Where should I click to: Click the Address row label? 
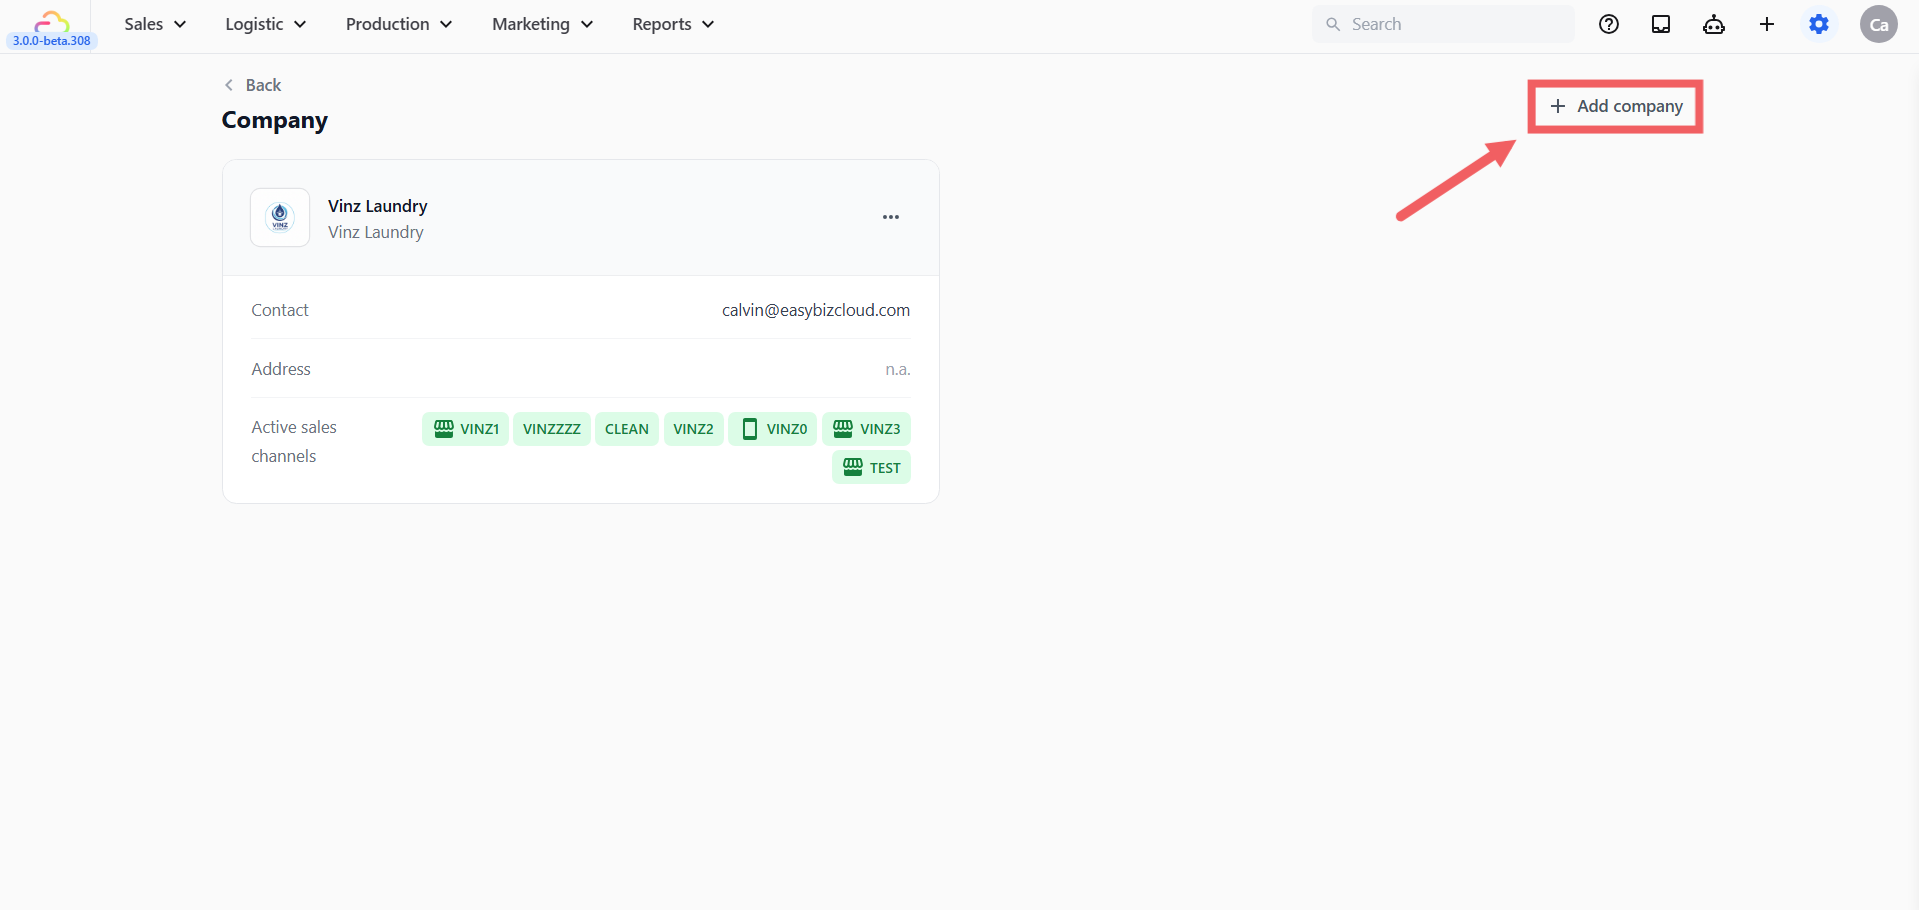(x=281, y=369)
